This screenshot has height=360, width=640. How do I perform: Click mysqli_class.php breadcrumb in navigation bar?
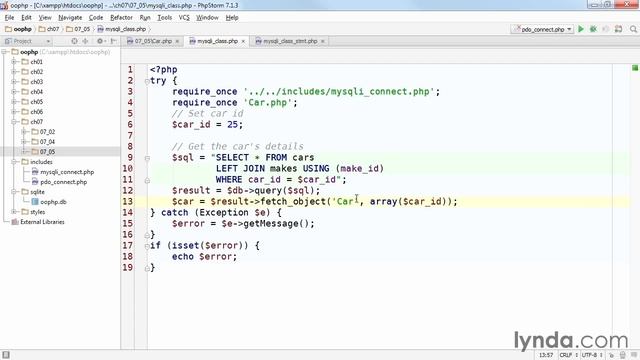[122, 29]
